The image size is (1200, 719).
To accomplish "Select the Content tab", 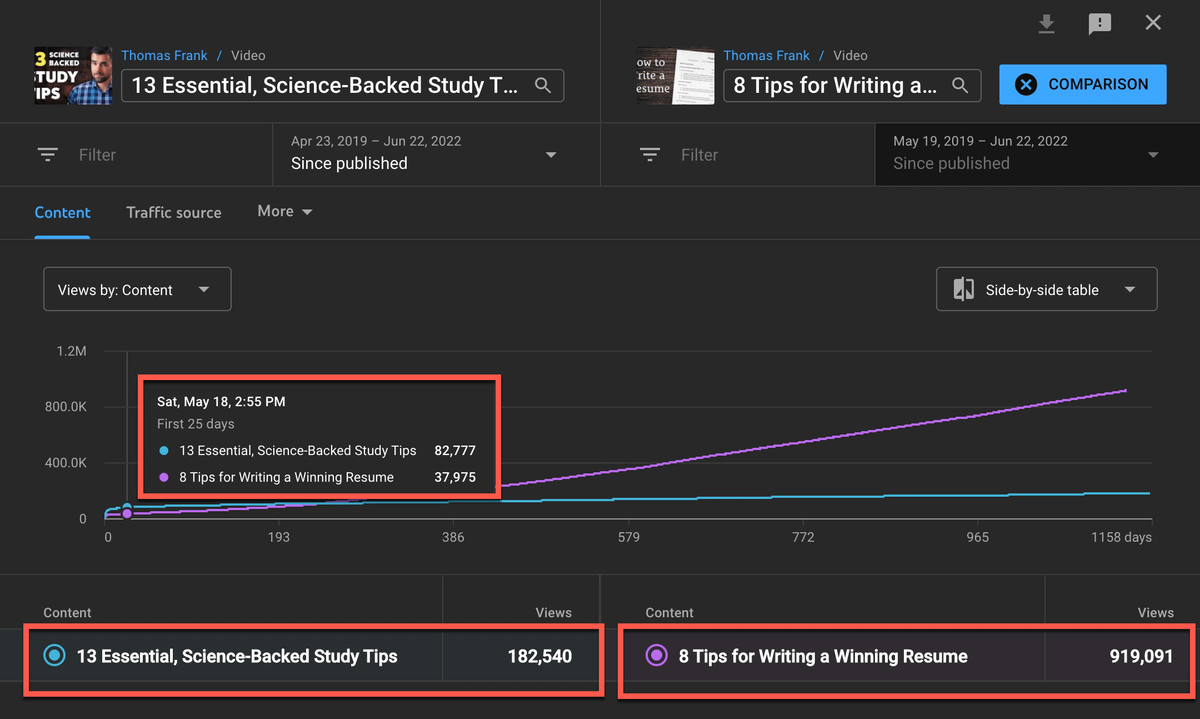I will point(62,212).
